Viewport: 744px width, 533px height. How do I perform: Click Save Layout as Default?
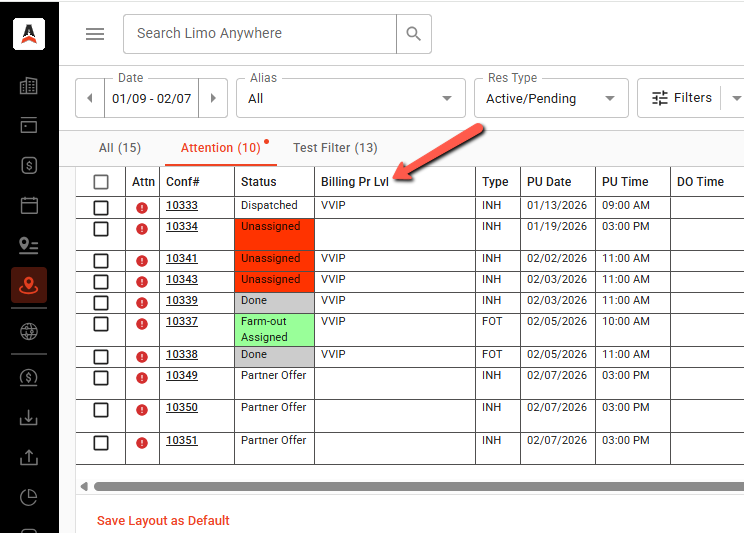(x=163, y=521)
